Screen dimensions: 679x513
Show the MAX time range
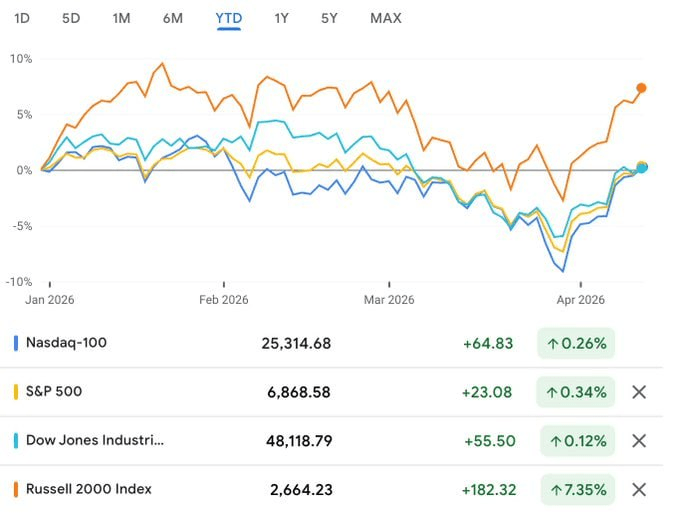click(385, 18)
